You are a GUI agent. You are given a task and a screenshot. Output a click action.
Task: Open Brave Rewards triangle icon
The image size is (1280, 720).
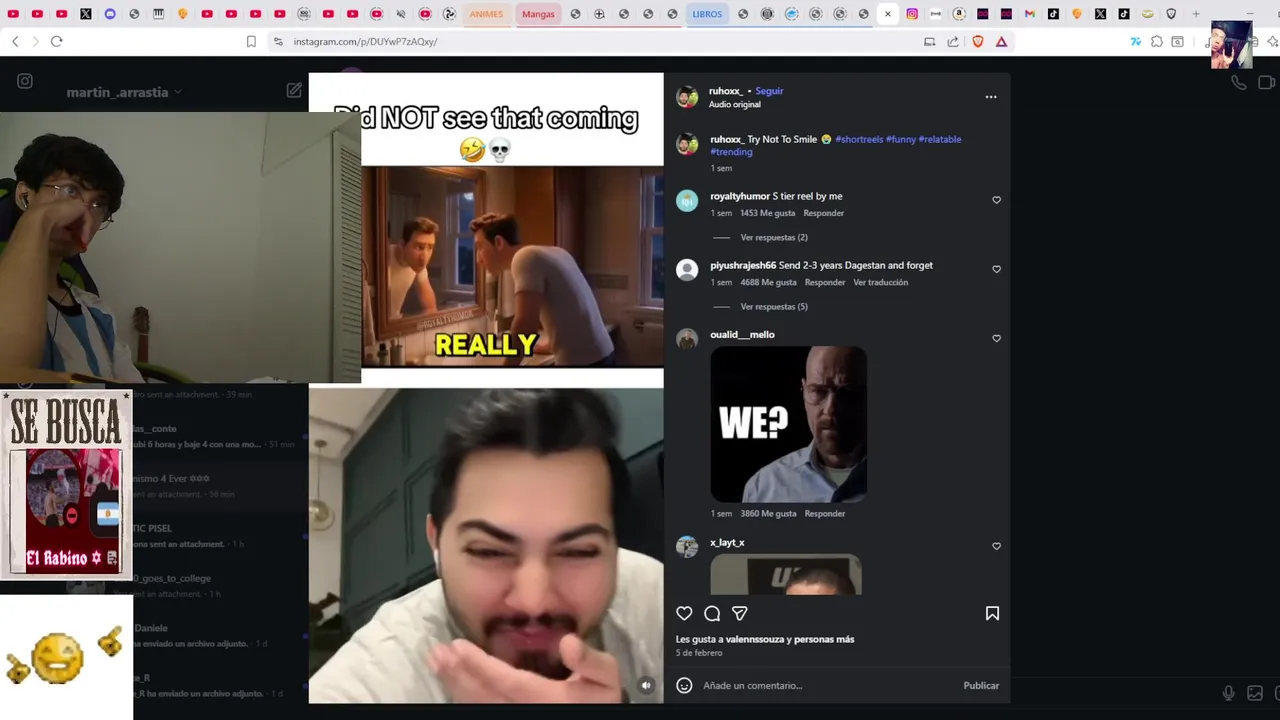[x=1001, y=41]
